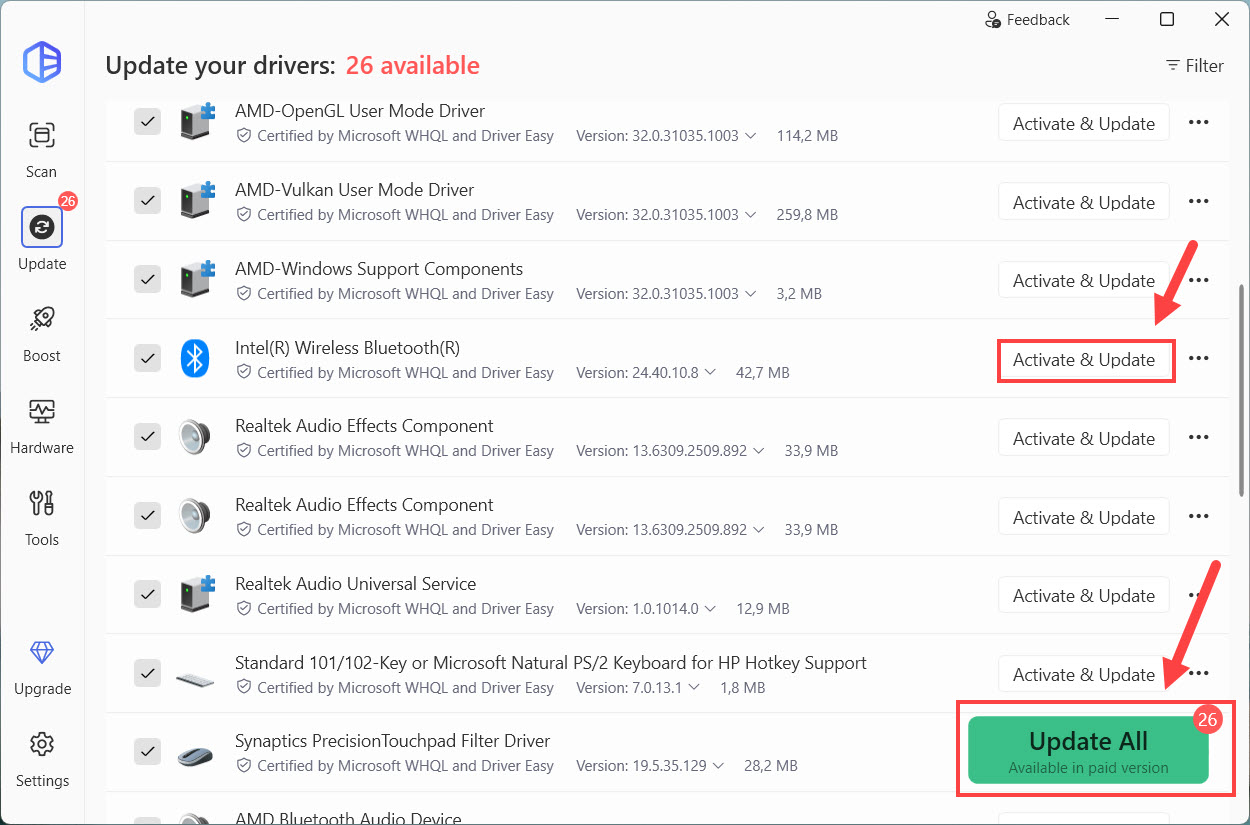Open more options for Intel Wireless Bluetooth
This screenshot has height=825, width=1250.
pyautogui.click(x=1198, y=358)
